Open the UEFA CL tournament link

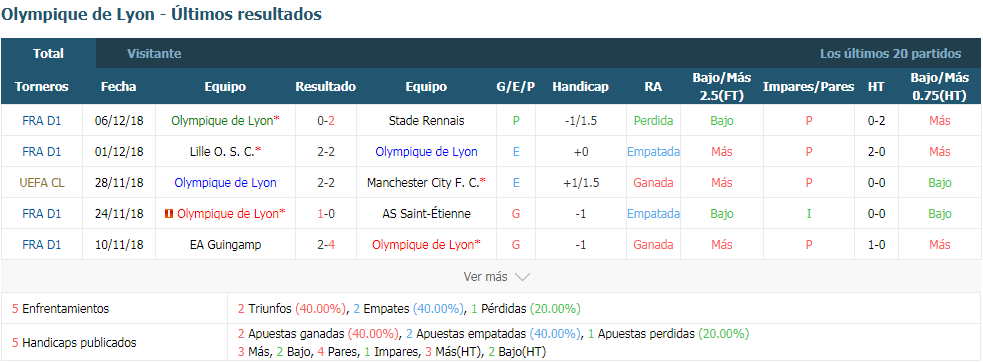(42, 183)
